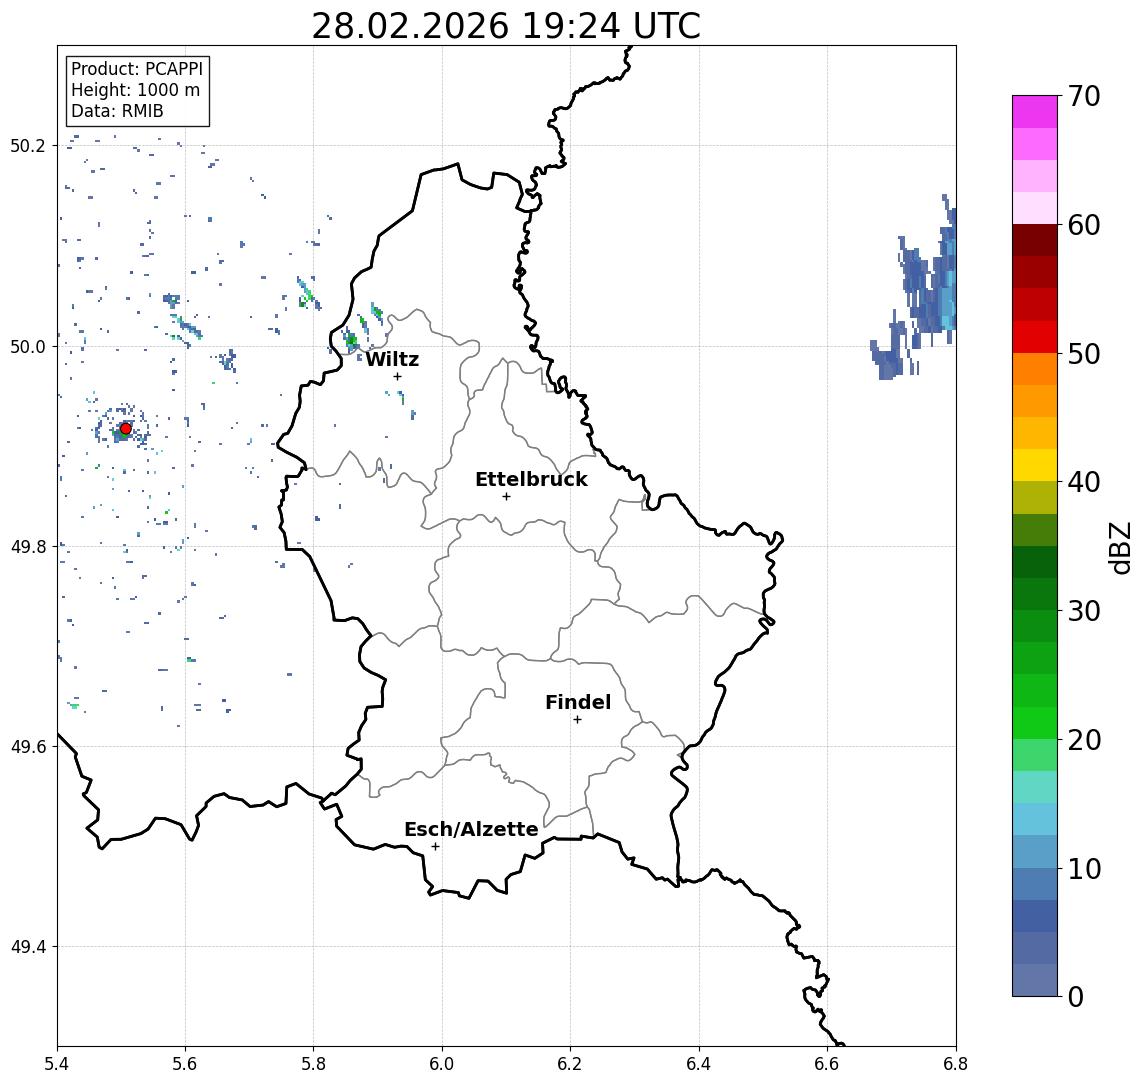This screenshot has height=1084, width=1145.
Task: Select the Findel label on the map
Action: [578, 702]
